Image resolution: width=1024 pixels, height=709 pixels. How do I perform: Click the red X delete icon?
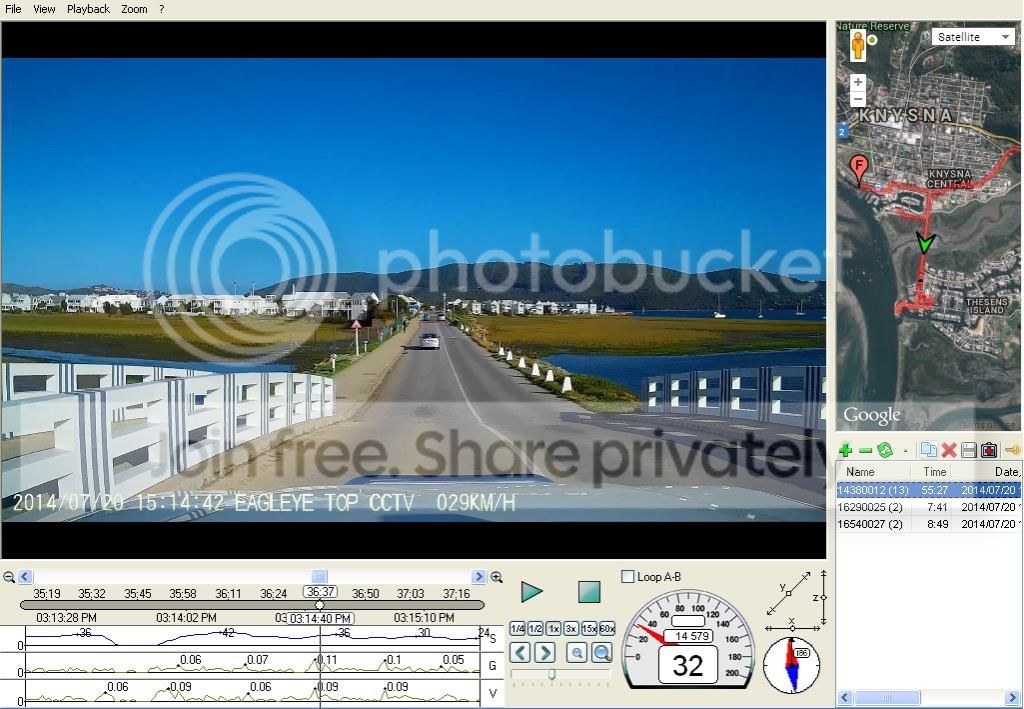(949, 450)
